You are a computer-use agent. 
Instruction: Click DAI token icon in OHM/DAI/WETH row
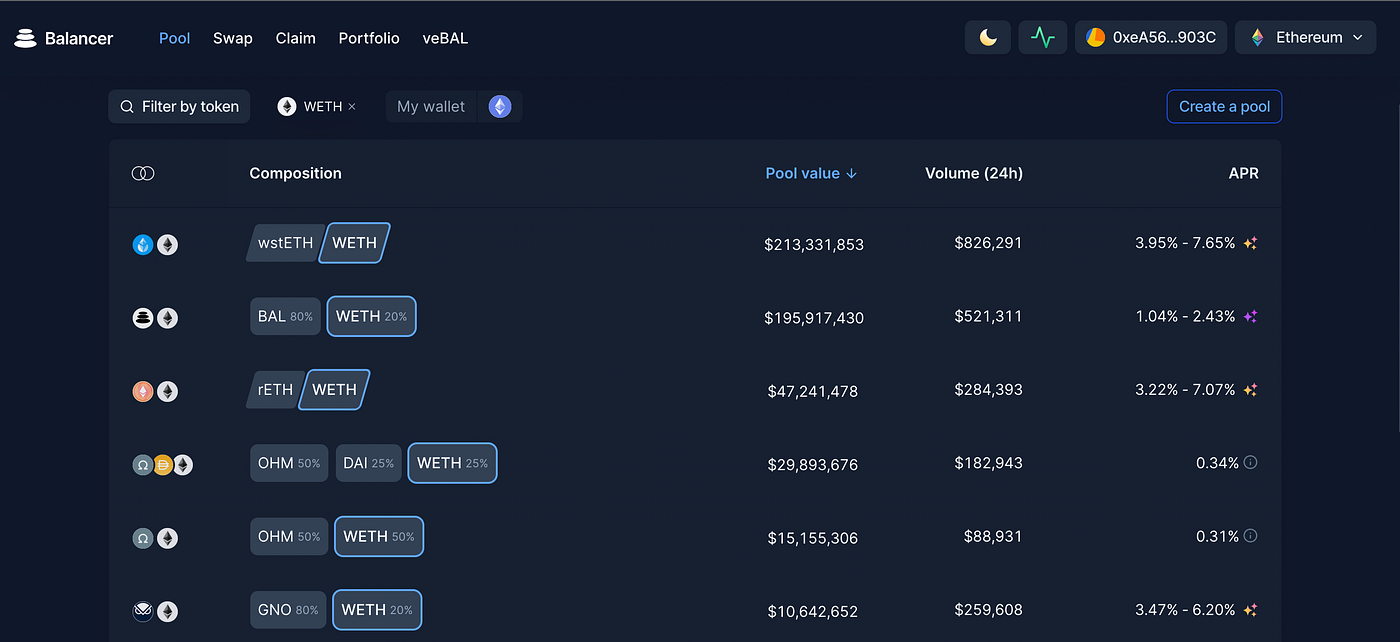tap(162, 465)
